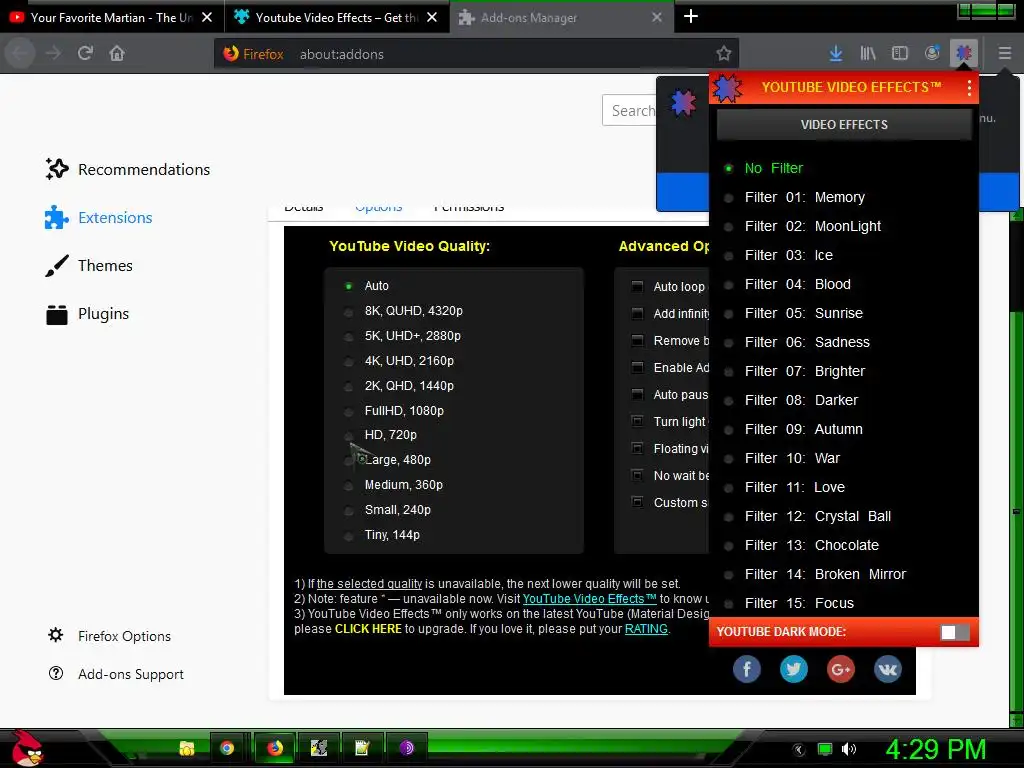Enable the Floating video checkbox
This screenshot has width=1024, height=768.
point(637,448)
